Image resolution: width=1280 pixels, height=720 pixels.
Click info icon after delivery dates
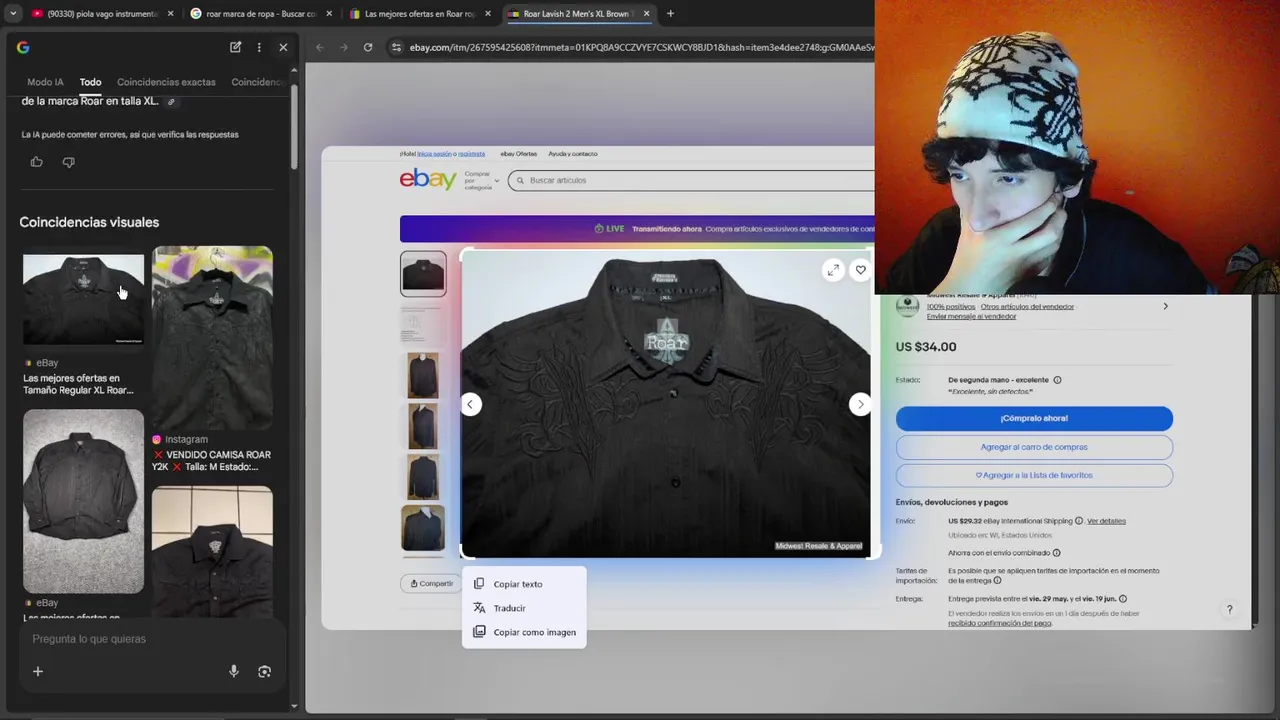point(1122,599)
